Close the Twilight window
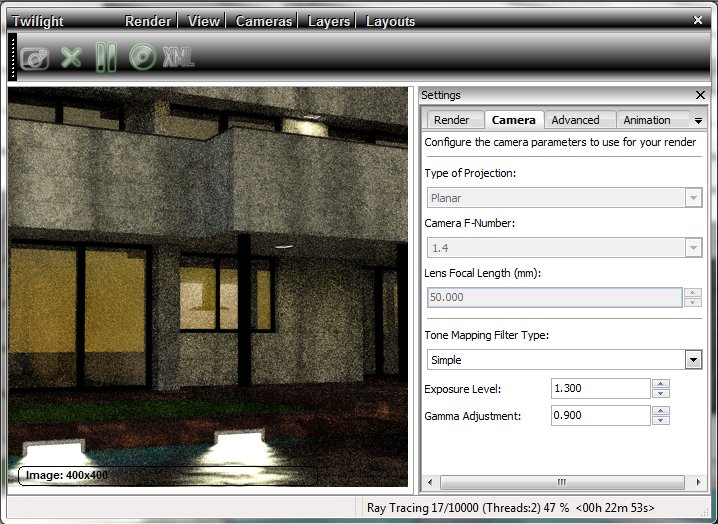The width and height of the screenshot is (718, 524). click(x=698, y=20)
